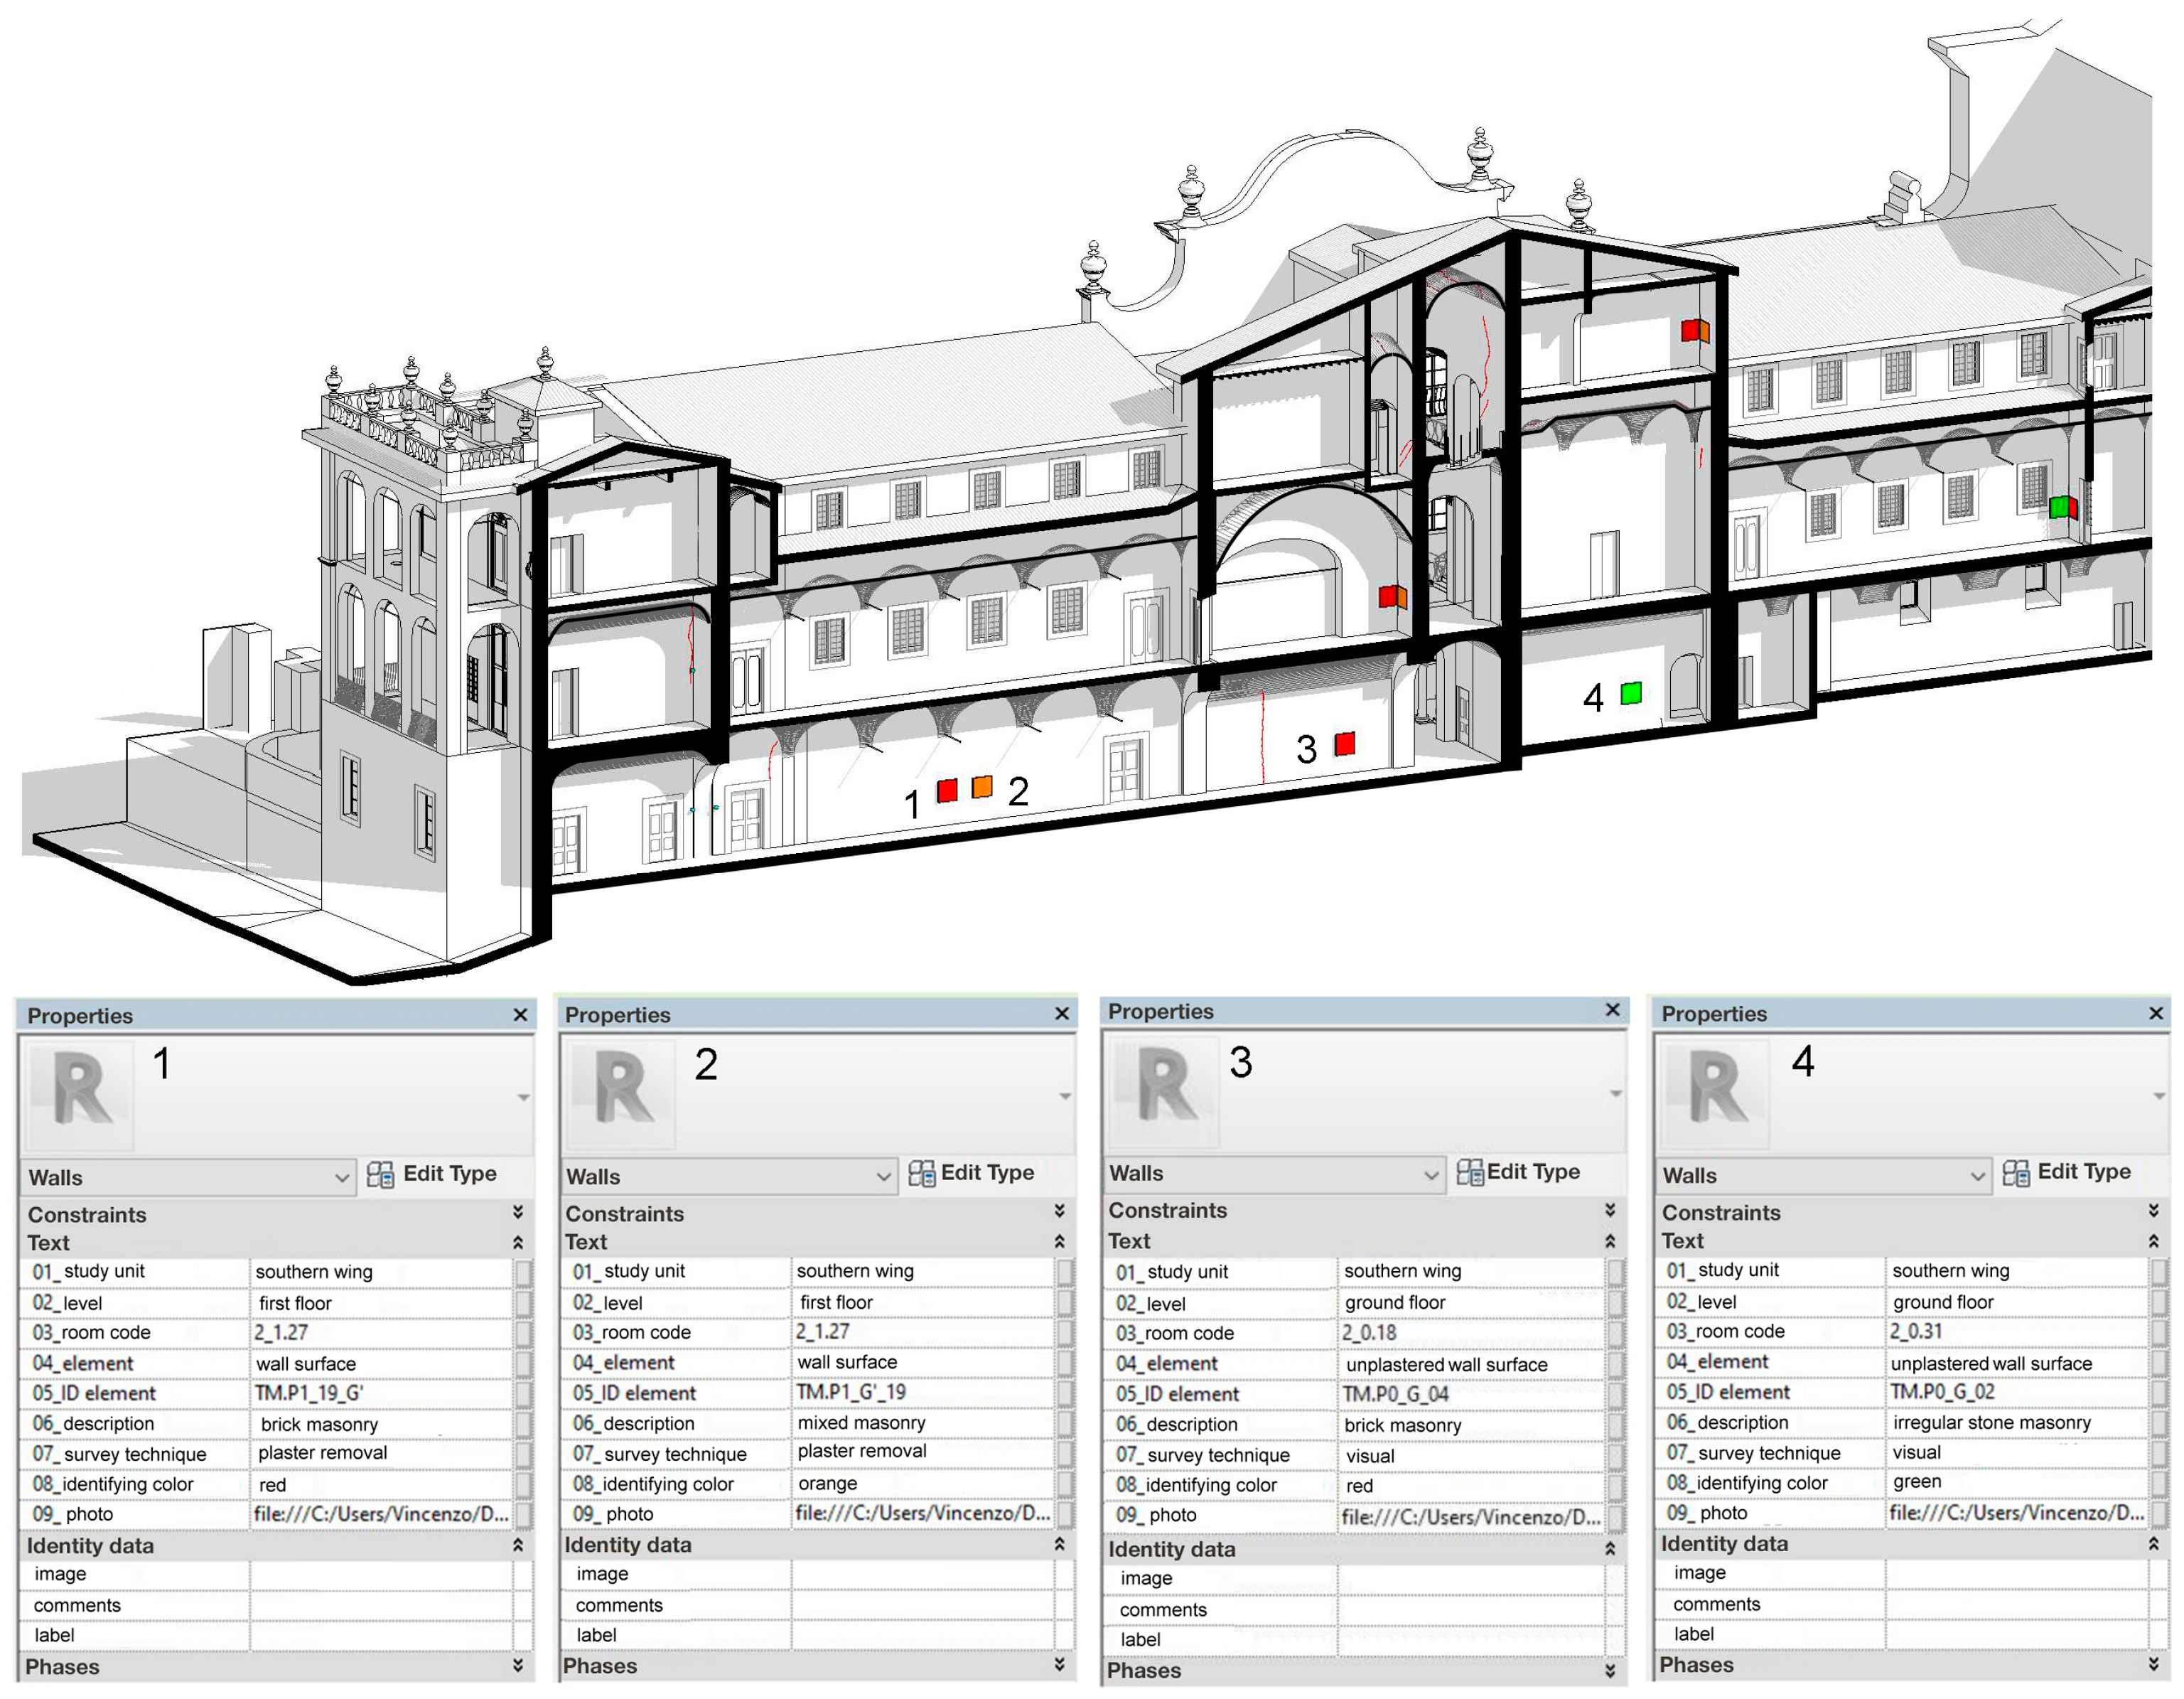
Task: Click the red marker labeled 3
Action: 1345,743
